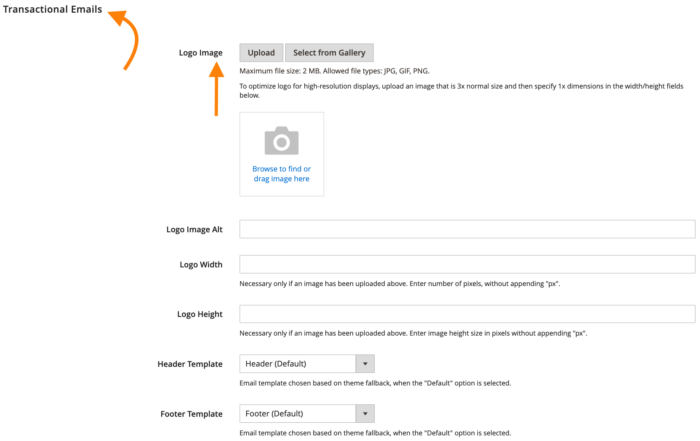The height and width of the screenshot is (441, 700).
Task: Focus the Logo Image Alt input field
Action: point(467,229)
